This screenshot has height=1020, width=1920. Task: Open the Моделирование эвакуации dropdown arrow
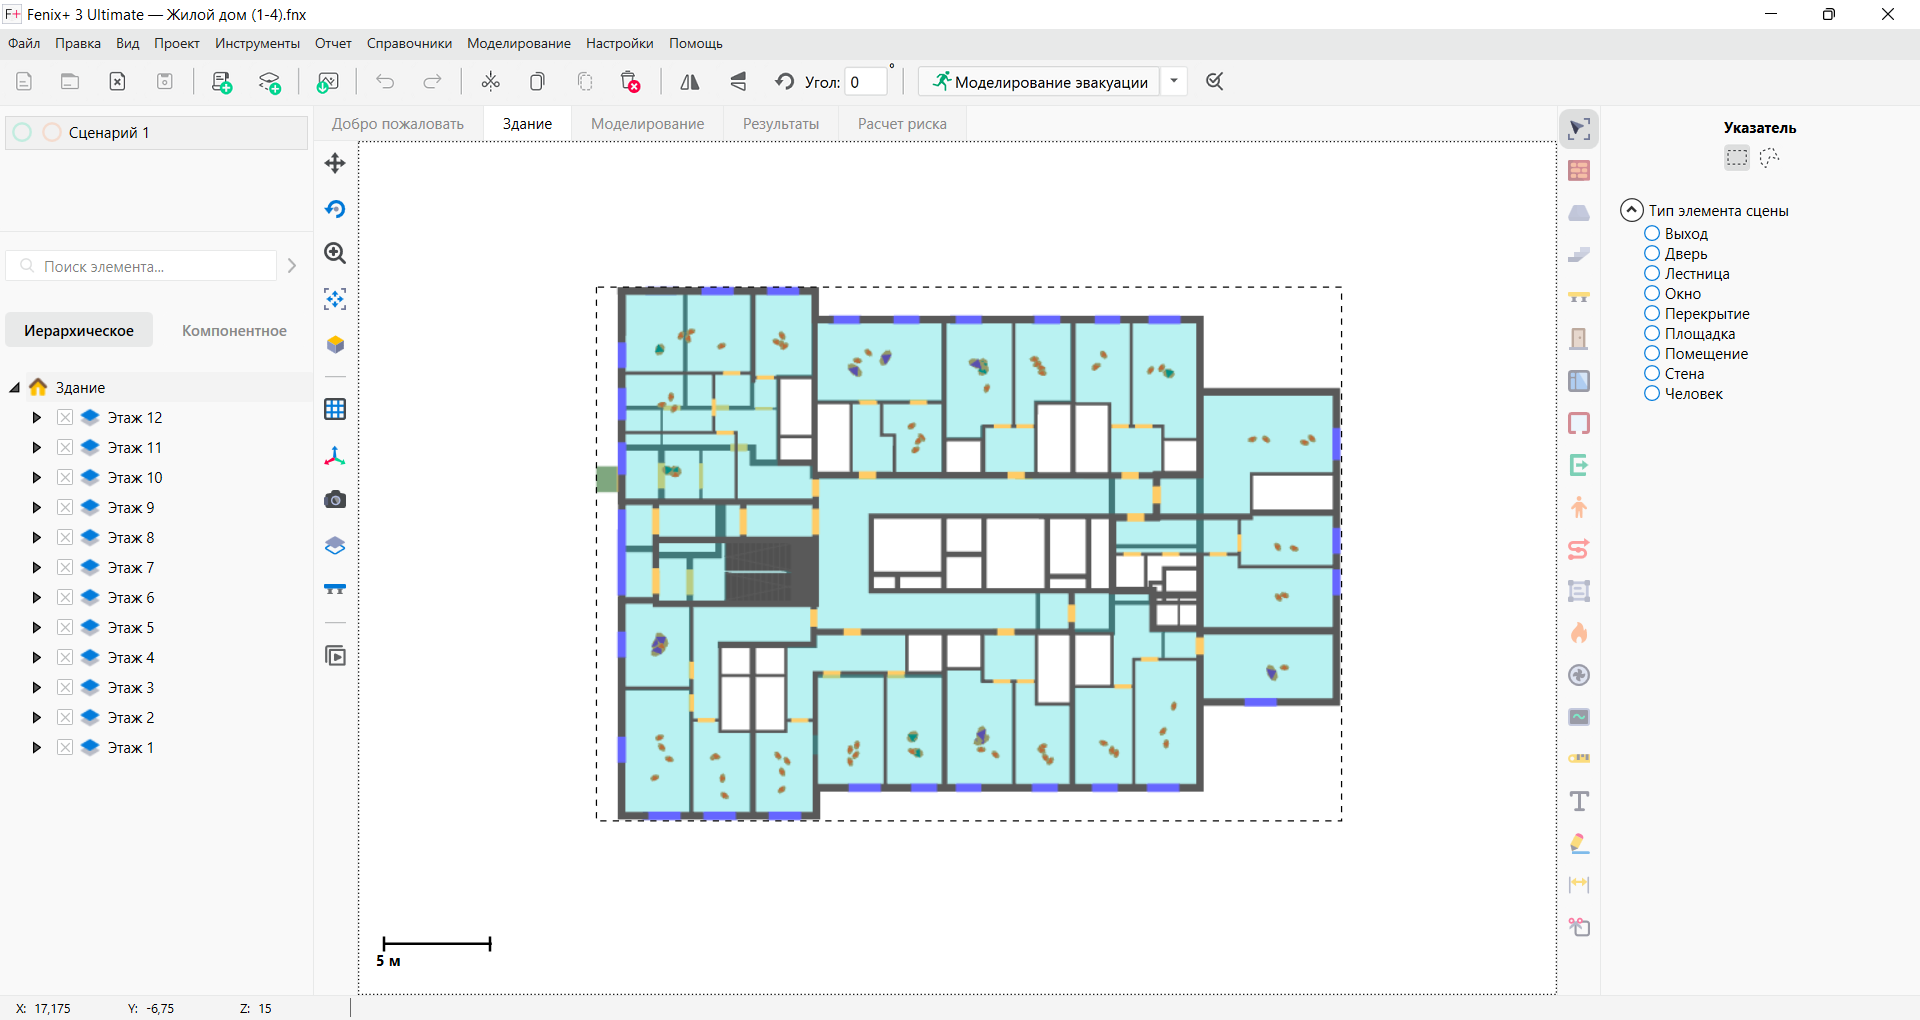(1174, 82)
